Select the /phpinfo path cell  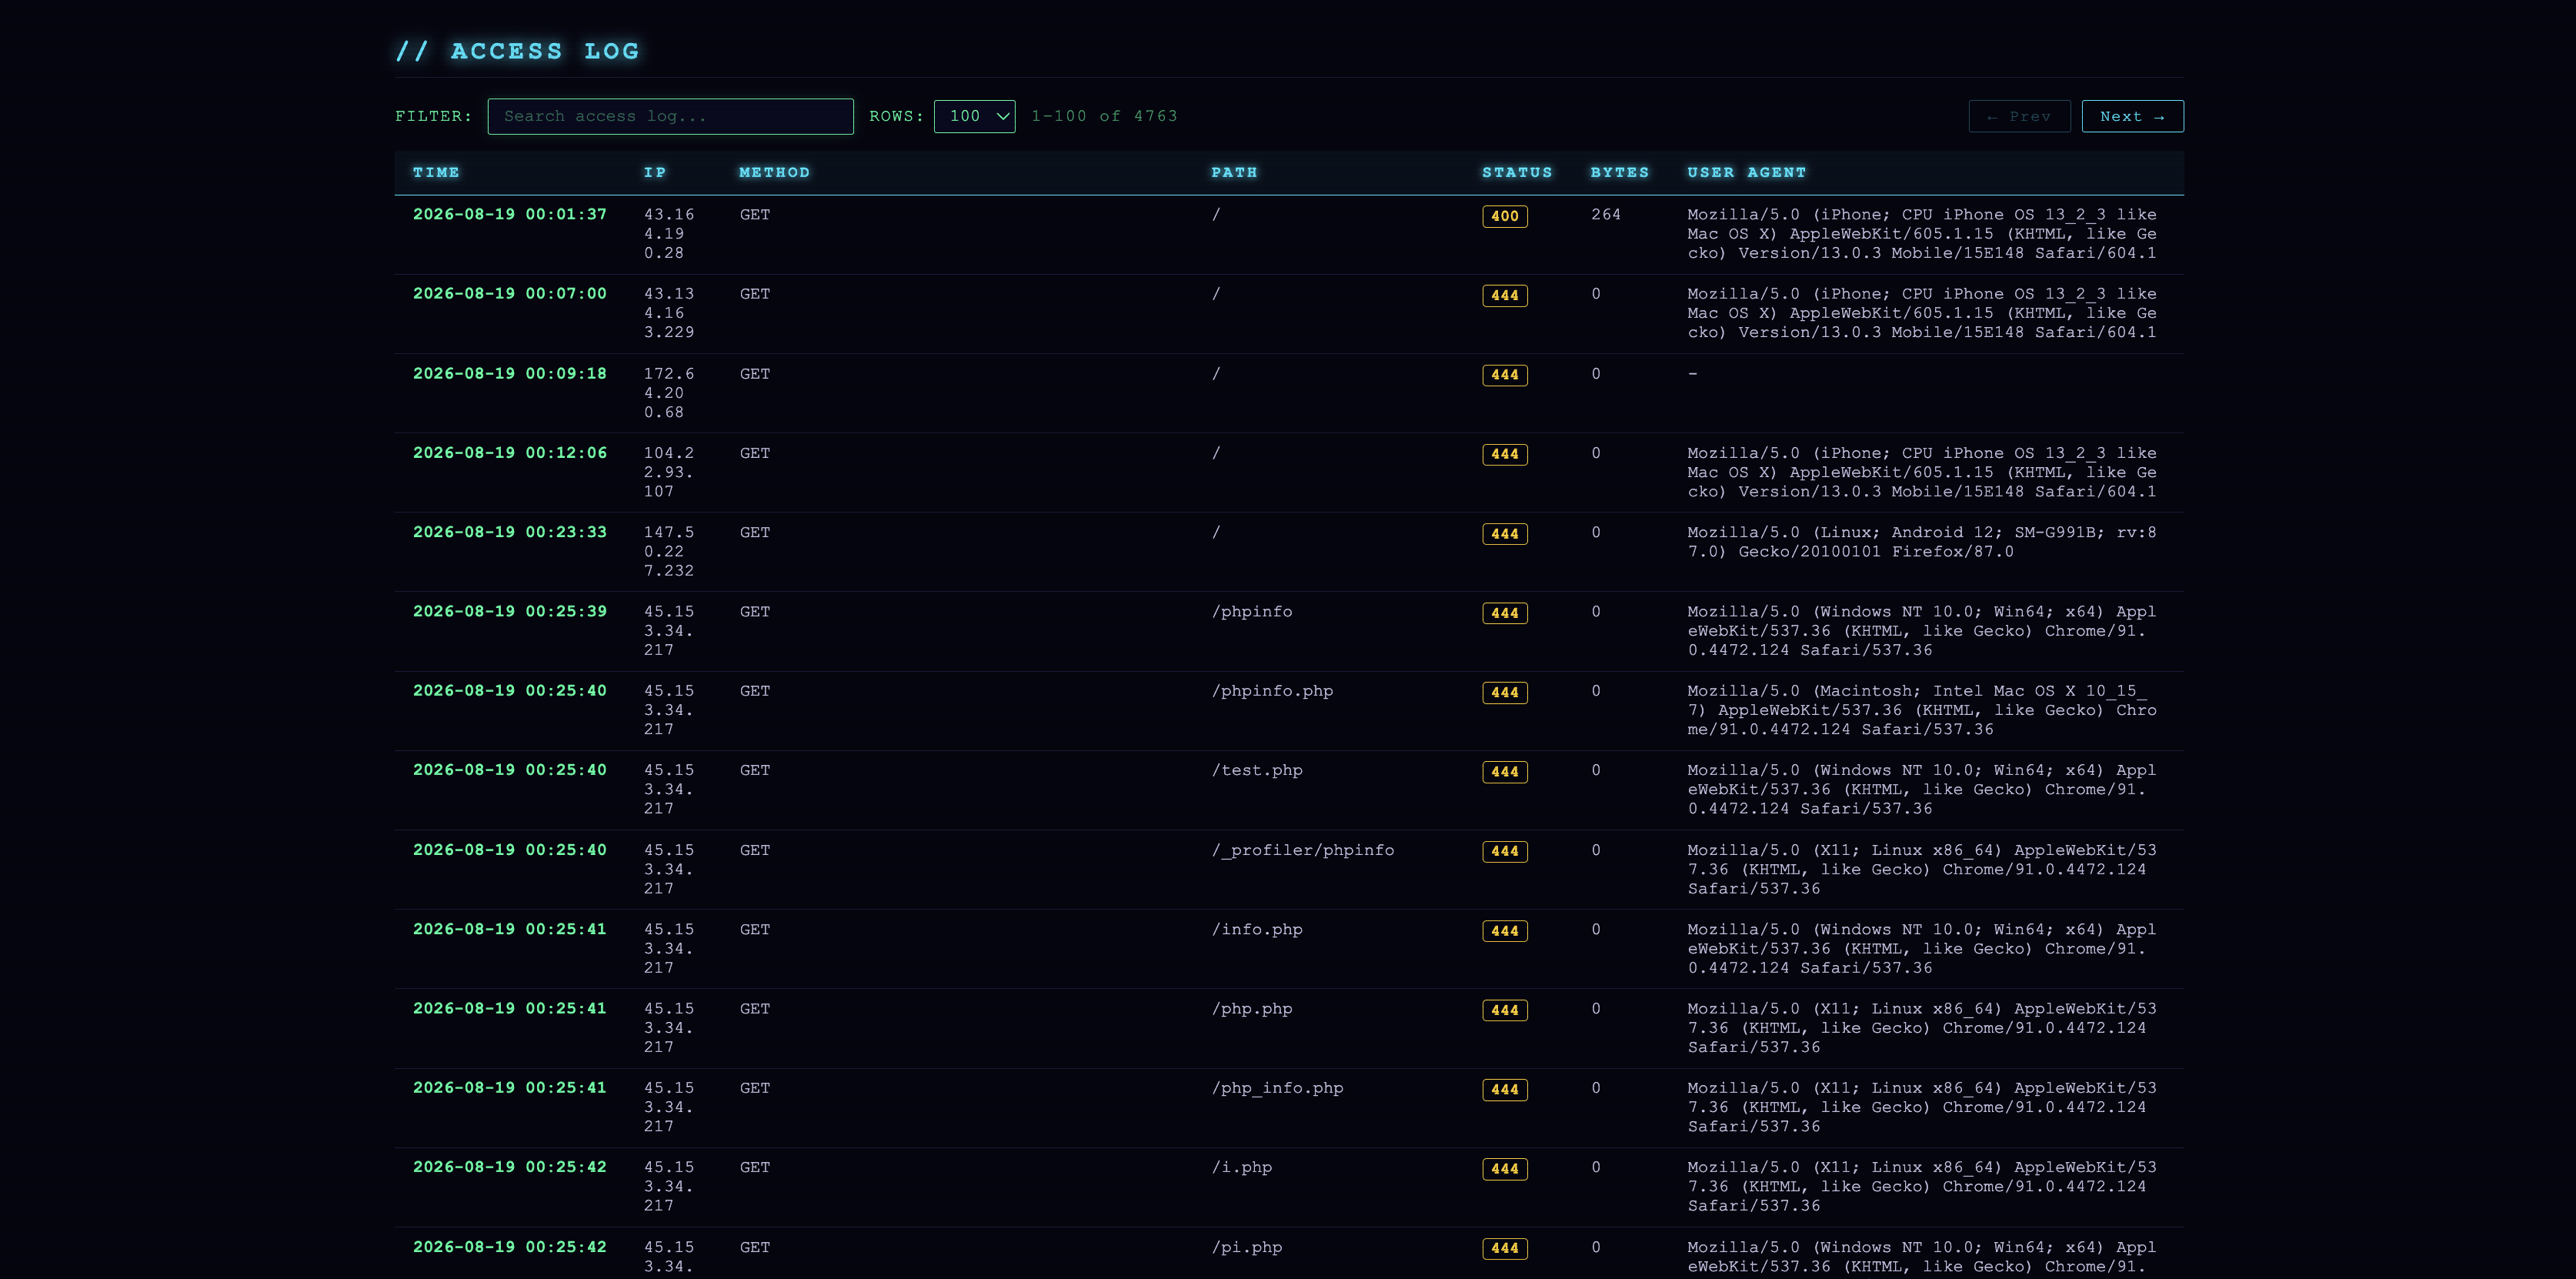click(x=1252, y=611)
